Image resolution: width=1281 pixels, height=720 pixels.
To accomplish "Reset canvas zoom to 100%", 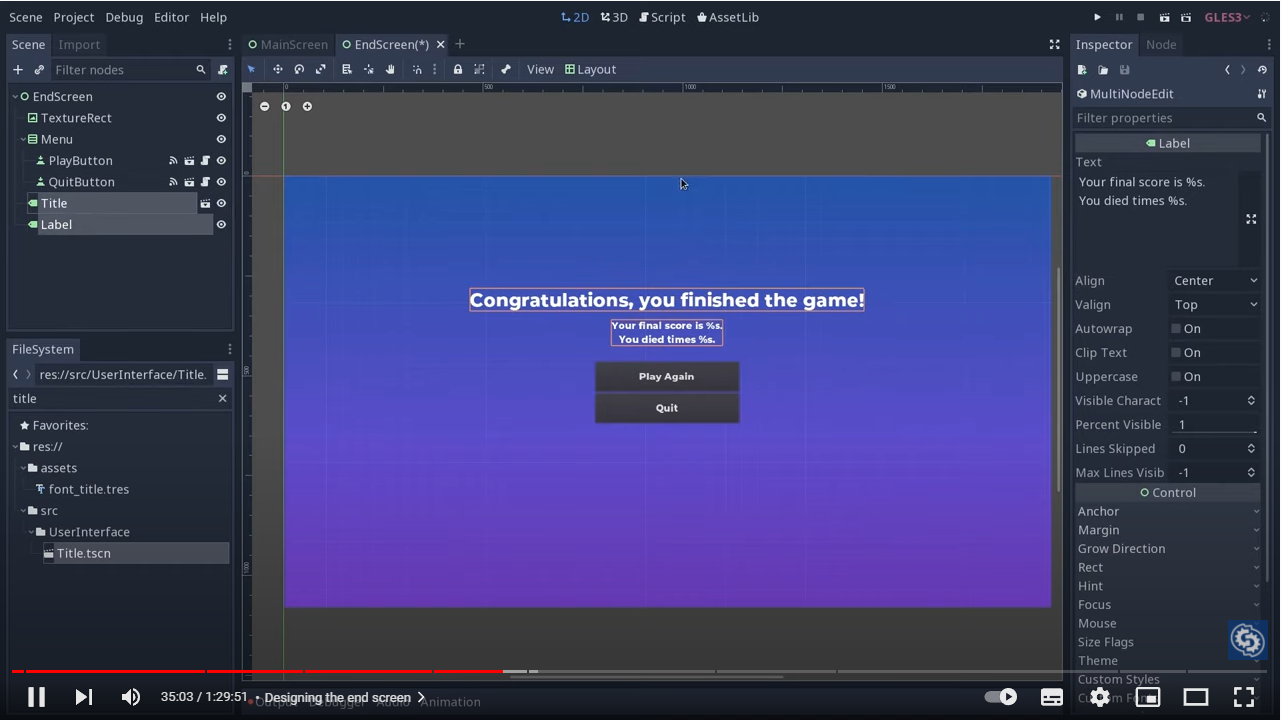I will (x=286, y=106).
